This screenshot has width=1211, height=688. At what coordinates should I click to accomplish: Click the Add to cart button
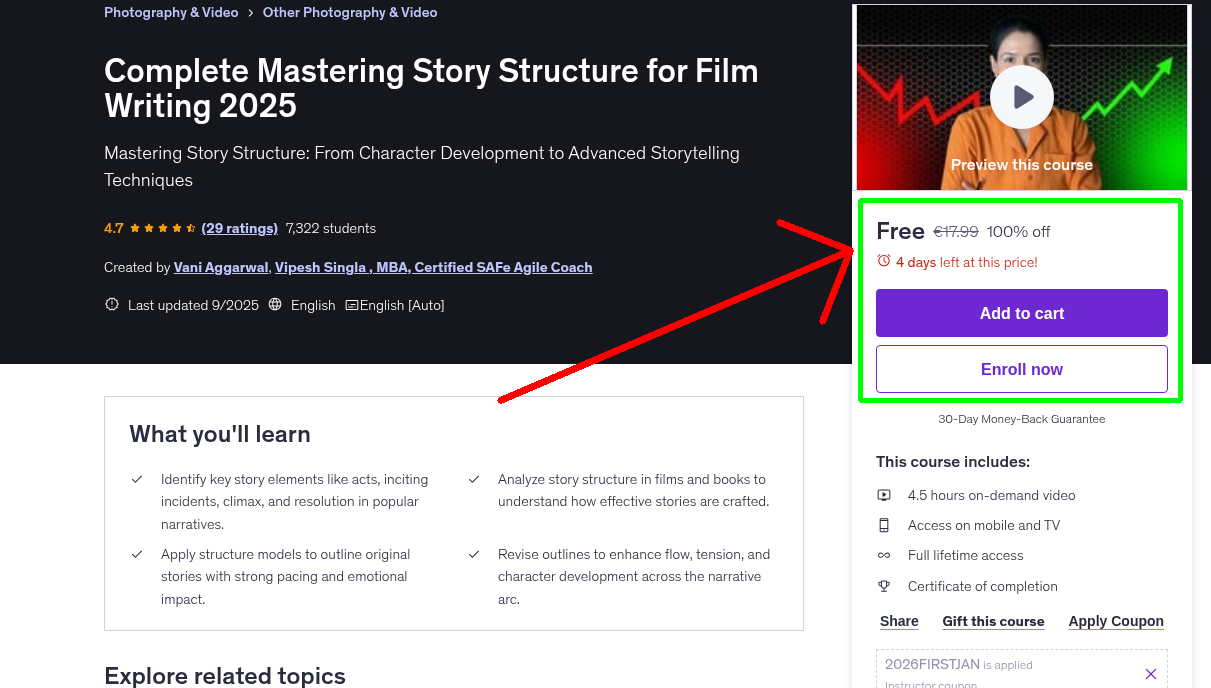[x=1021, y=313]
